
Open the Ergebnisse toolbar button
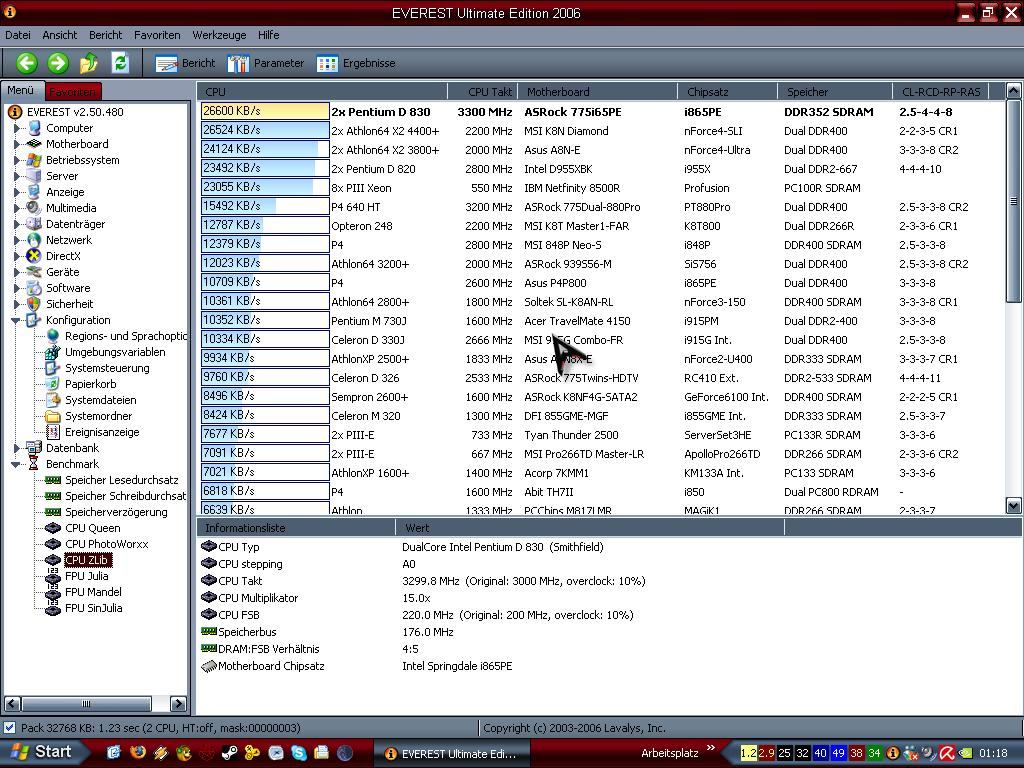coord(356,63)
